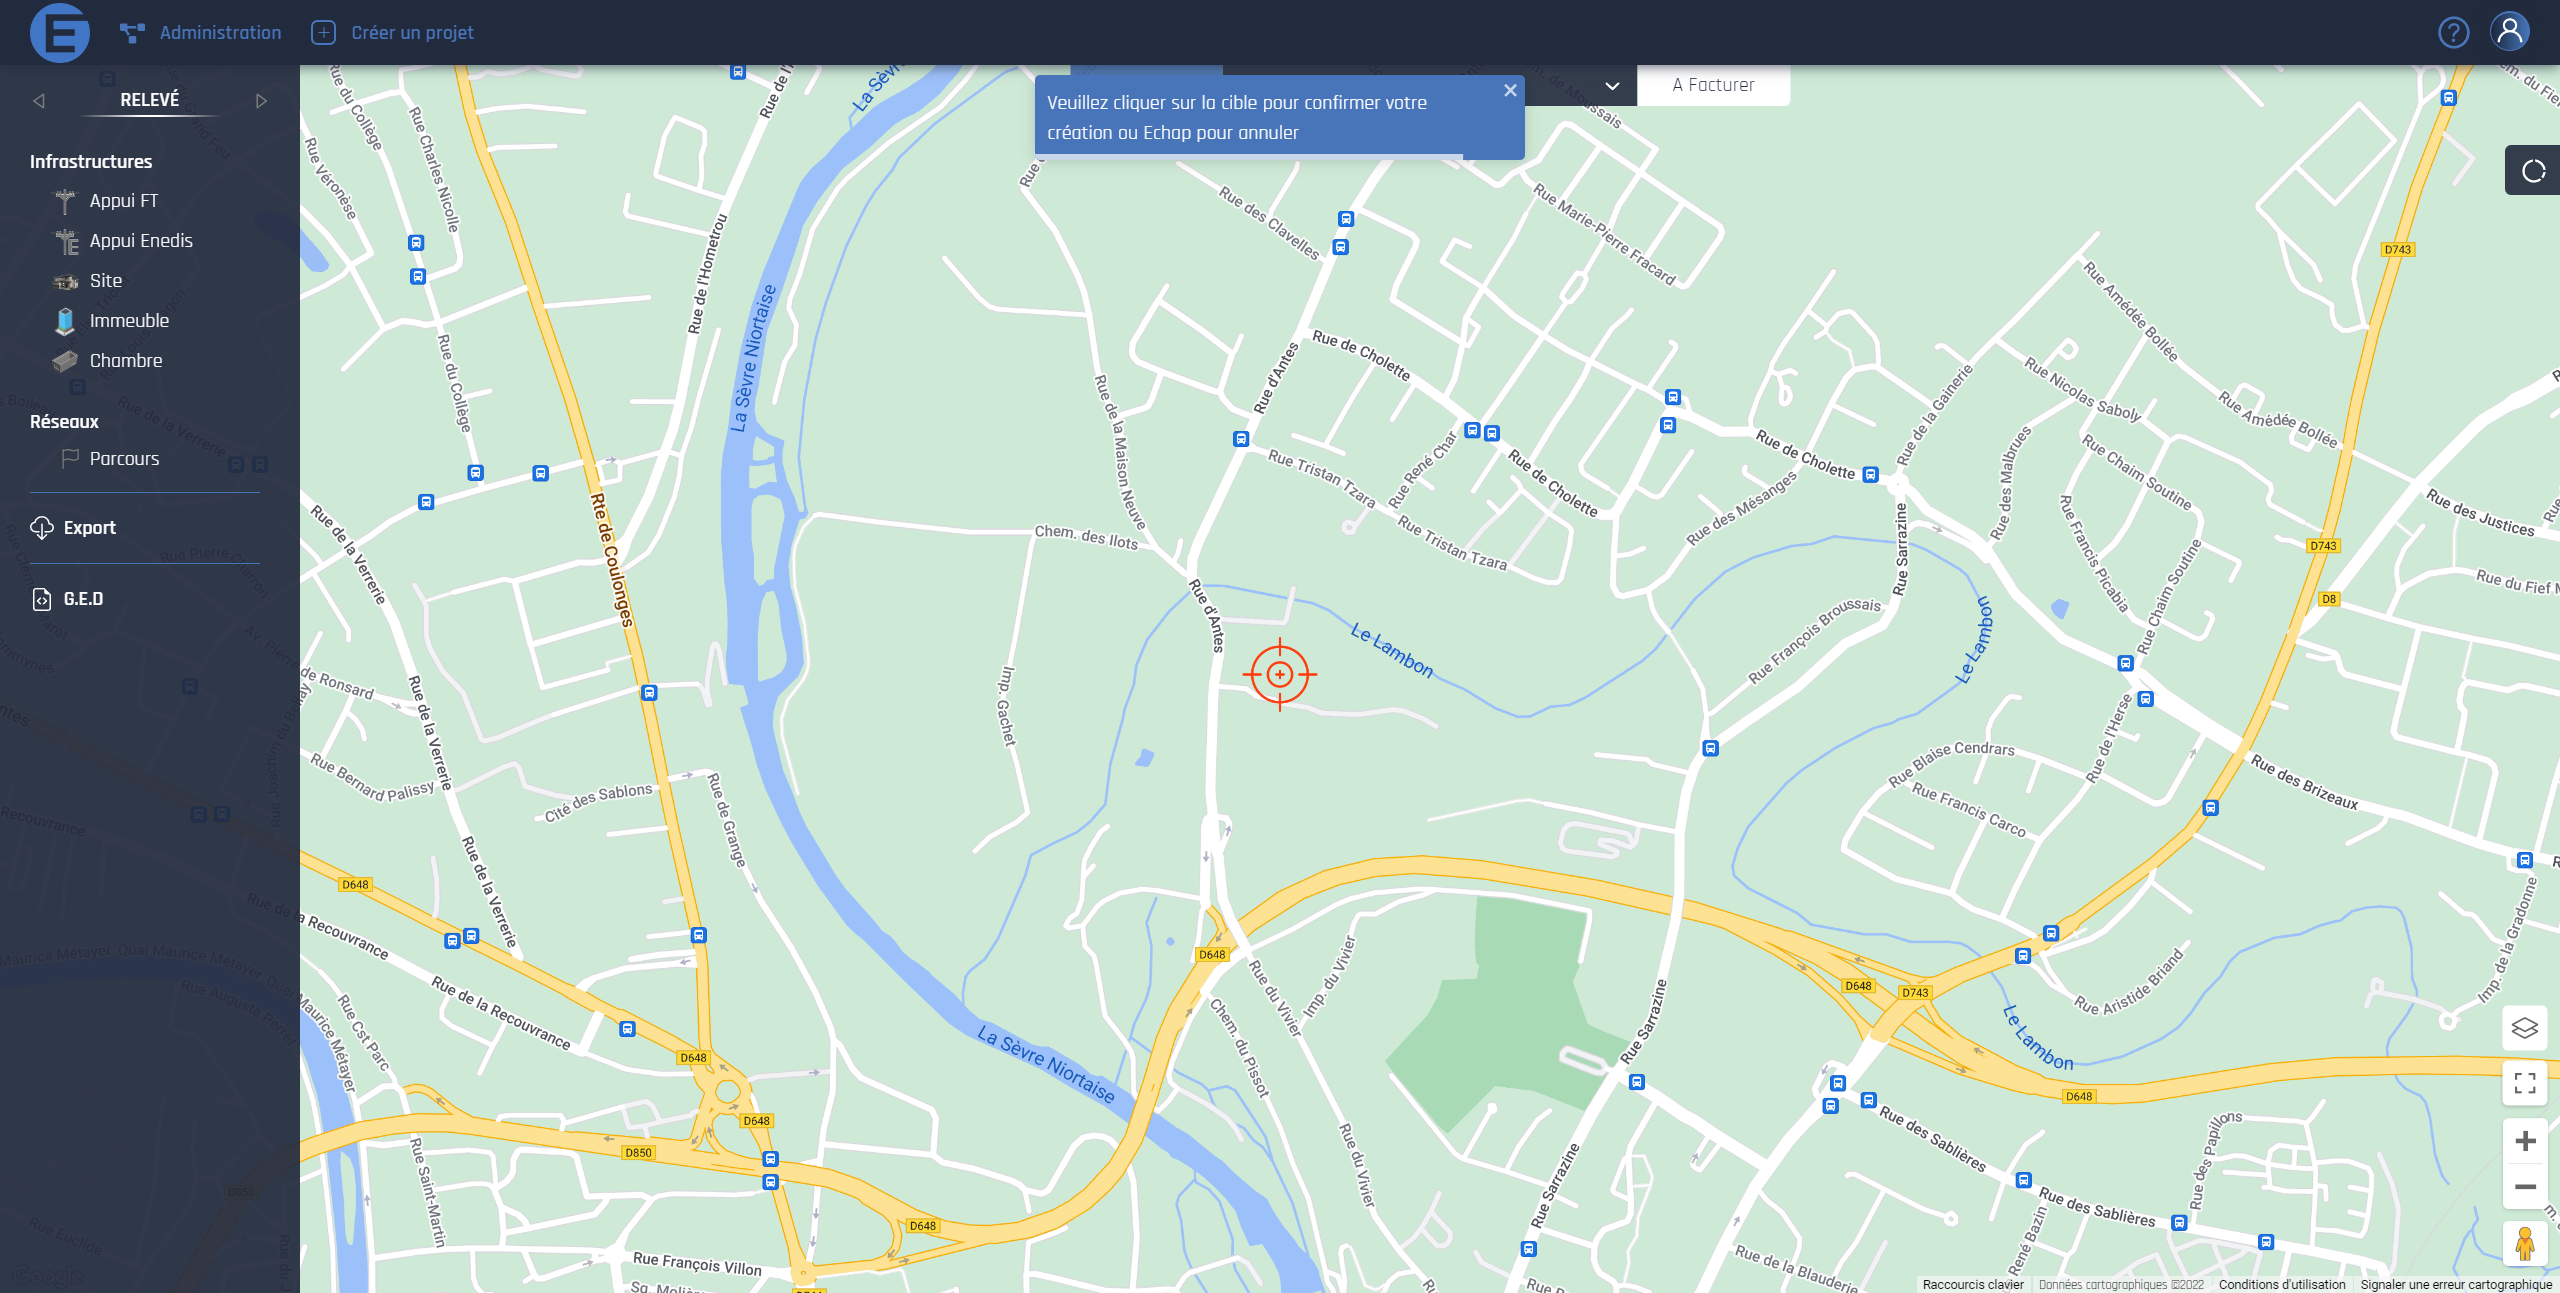Toggle fullscreen map view
This screenshot has width=2560, height=1293.
[2524, 1083]
